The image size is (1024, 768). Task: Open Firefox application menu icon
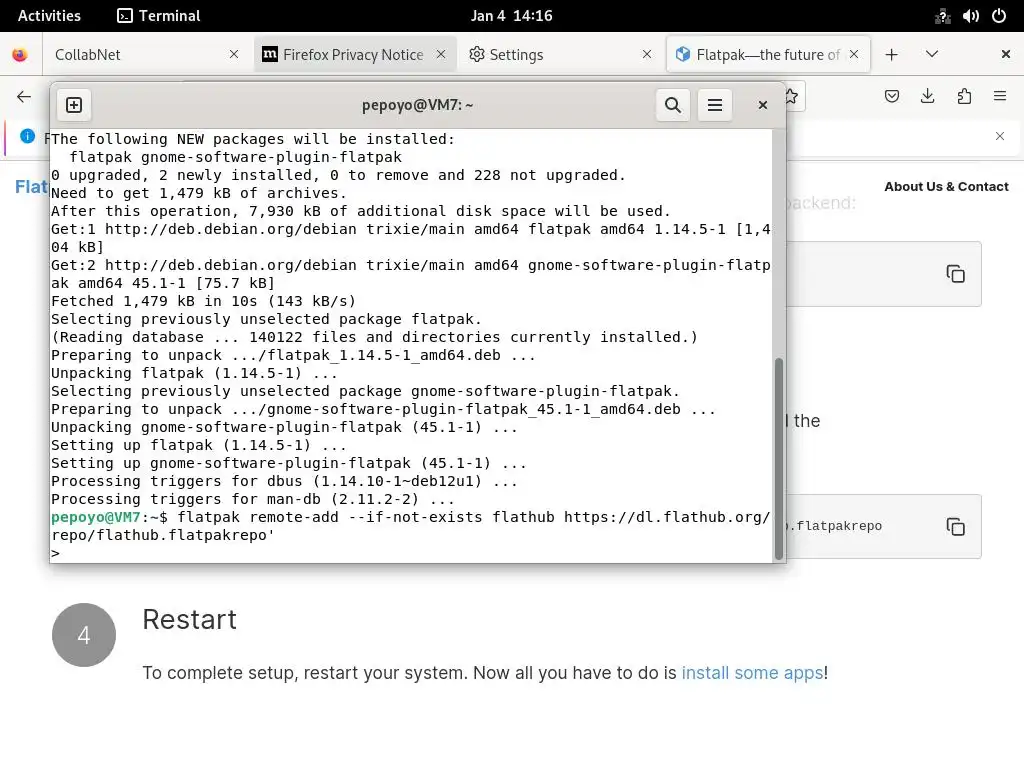[x=1000, y=97]
